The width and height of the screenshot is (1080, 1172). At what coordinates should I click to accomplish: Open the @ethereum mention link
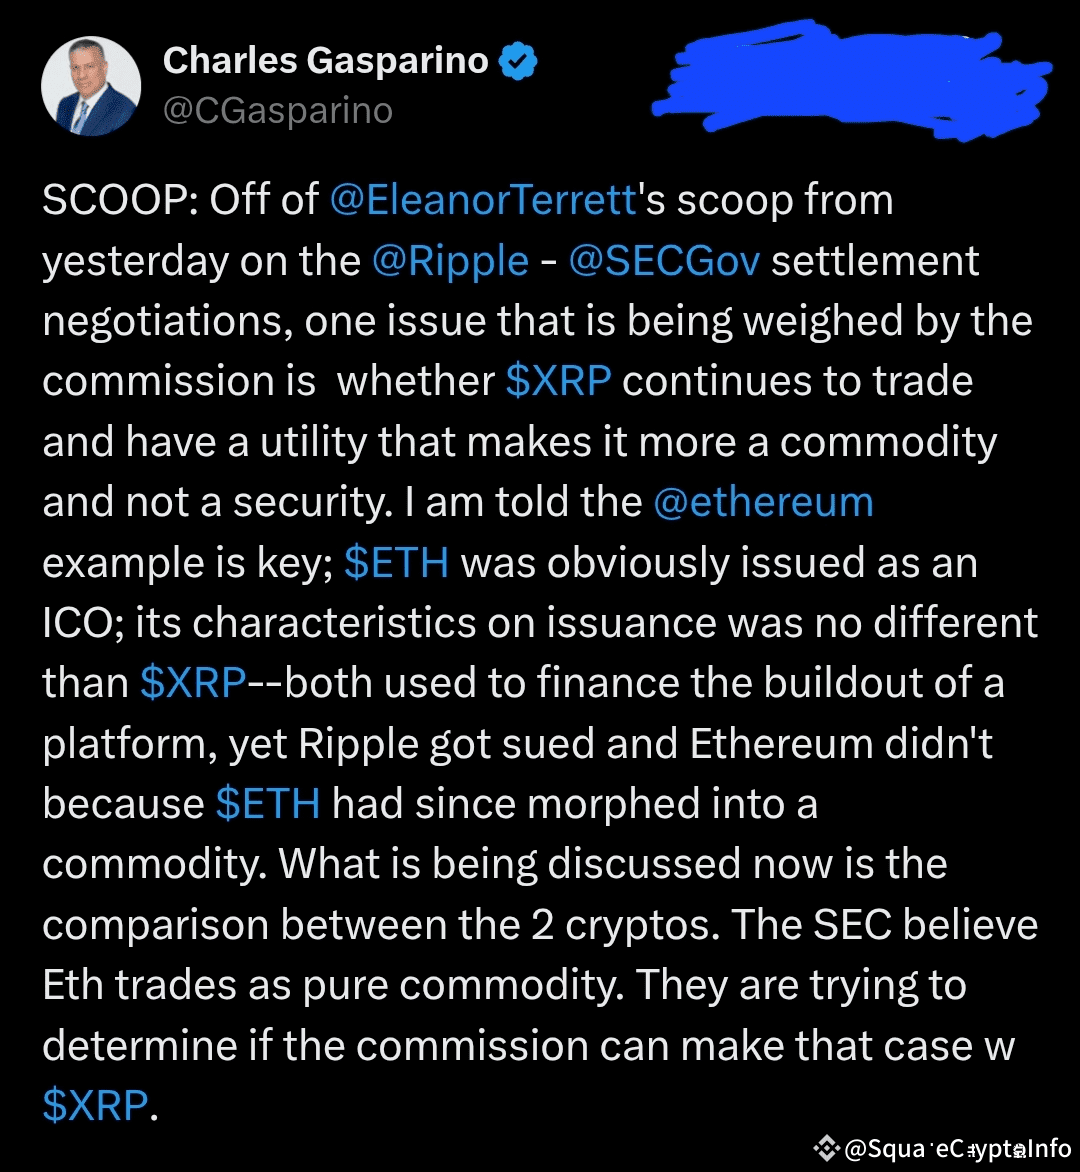pos(764,501)
